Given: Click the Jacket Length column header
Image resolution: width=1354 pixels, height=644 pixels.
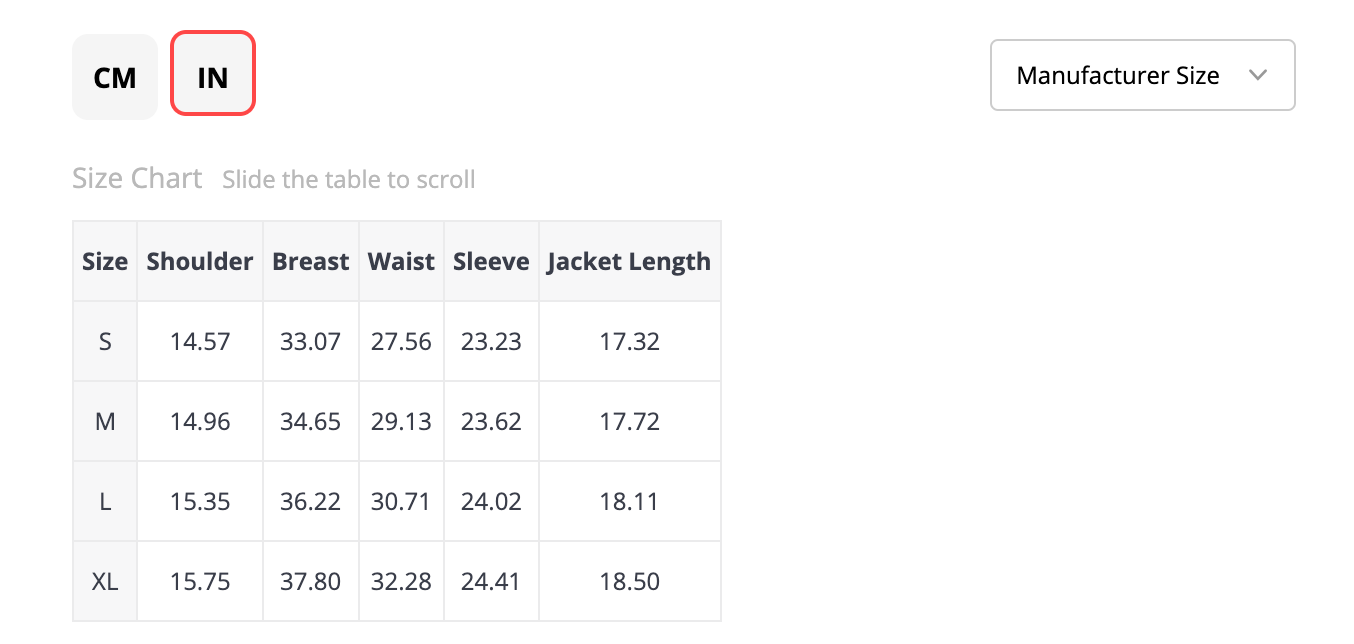Looking at the screenshot, I should (x=630, y=261).
